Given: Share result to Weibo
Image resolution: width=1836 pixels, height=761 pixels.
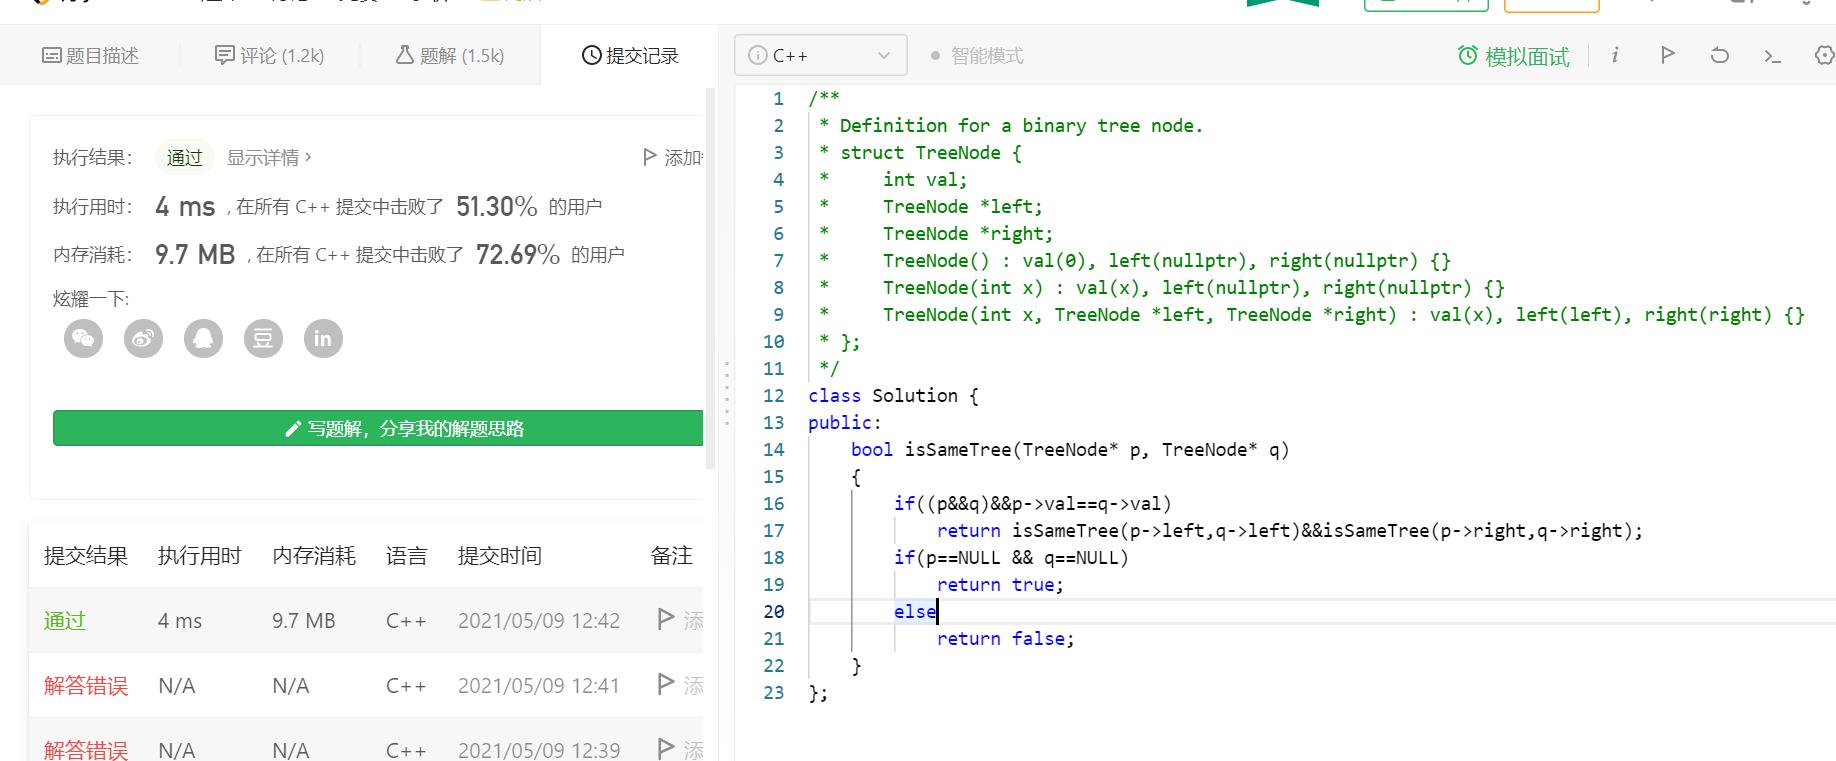Looking at the screenshot, I should [x=144, y=338].
